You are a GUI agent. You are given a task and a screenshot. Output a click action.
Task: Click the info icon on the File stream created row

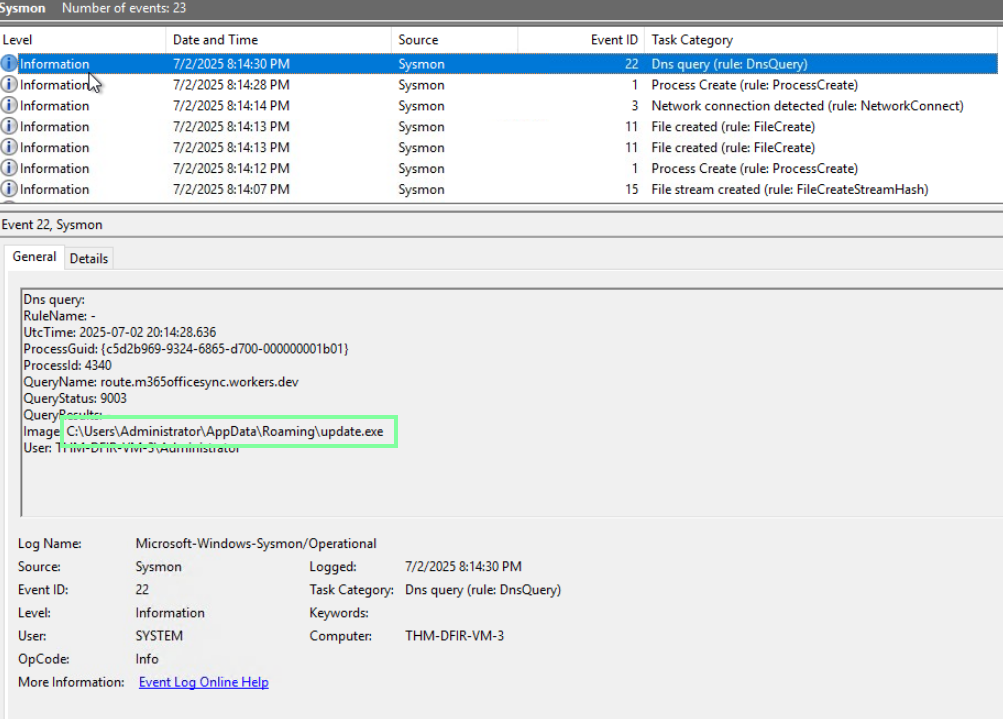[x=10, y=190]
